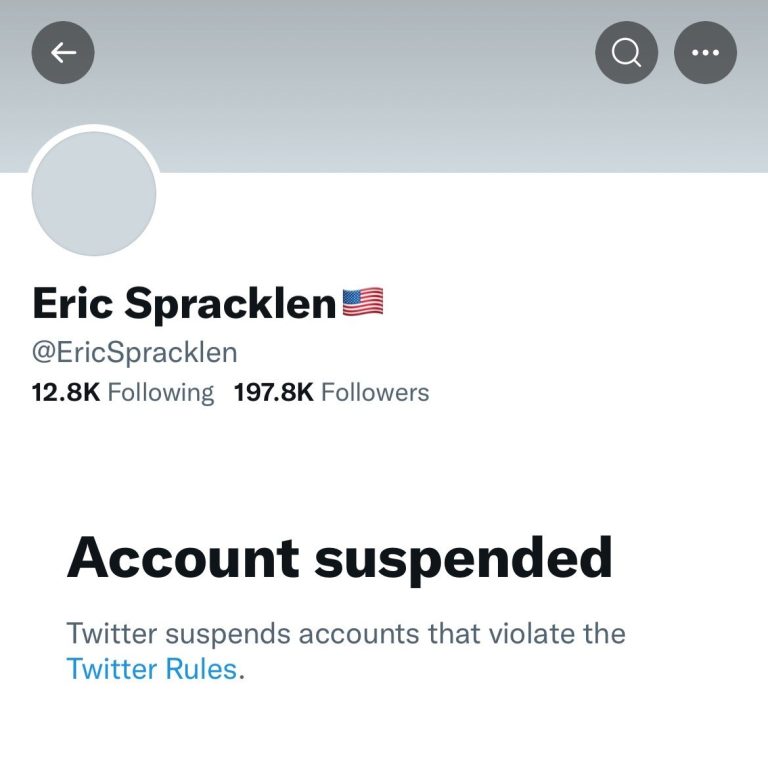Click the 12.8K following count
The height and width of the screenshot is (757, 768).
pyautogui.click(x=66, y=393)
